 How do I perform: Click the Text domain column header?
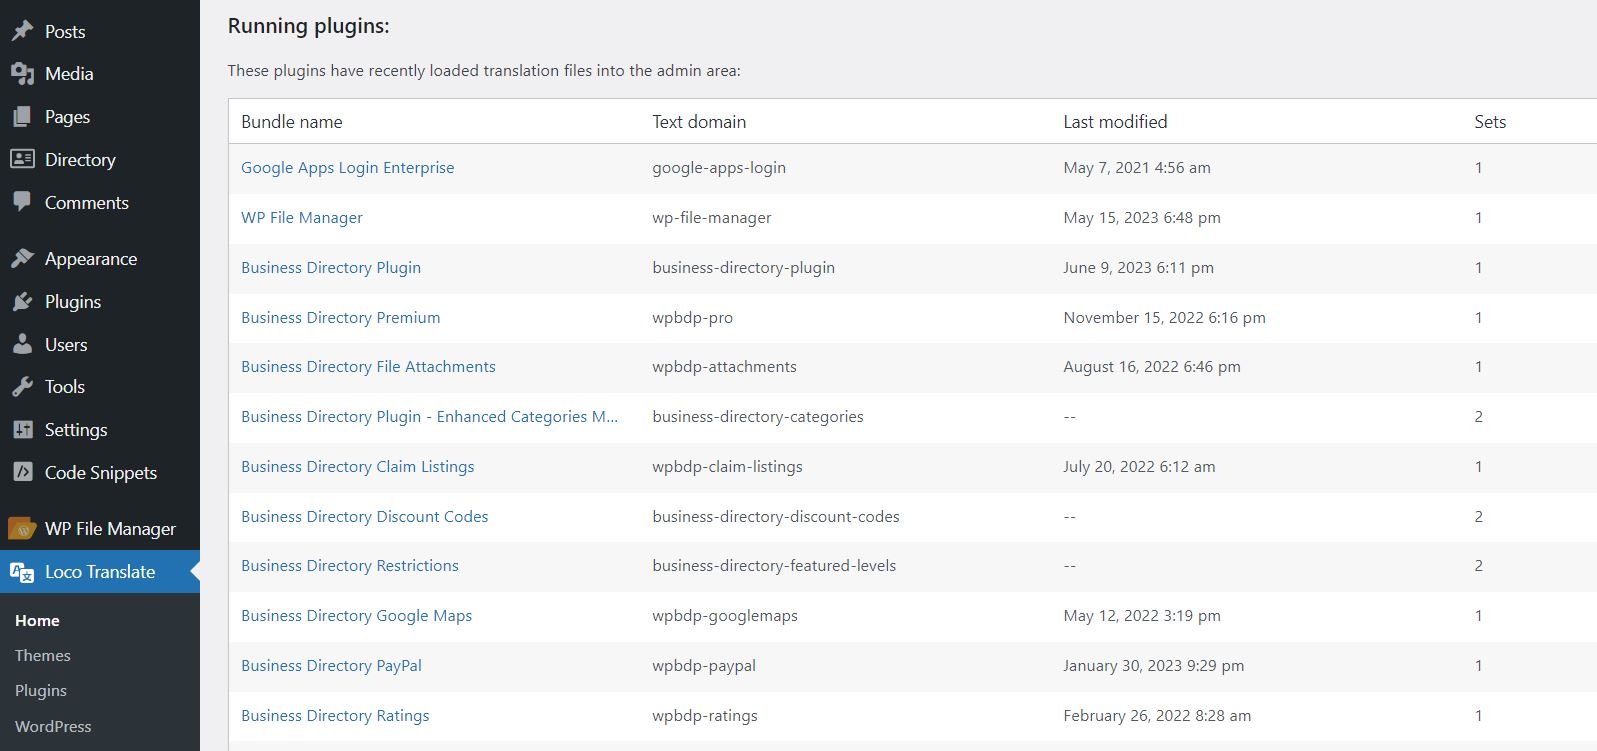click(x=699, y=122)
